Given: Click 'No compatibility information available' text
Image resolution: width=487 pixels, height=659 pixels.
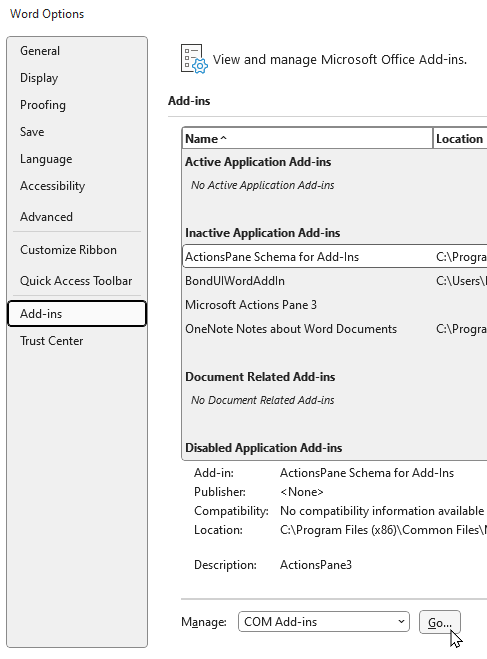Looking at the screenshot, I should [382, 511].
